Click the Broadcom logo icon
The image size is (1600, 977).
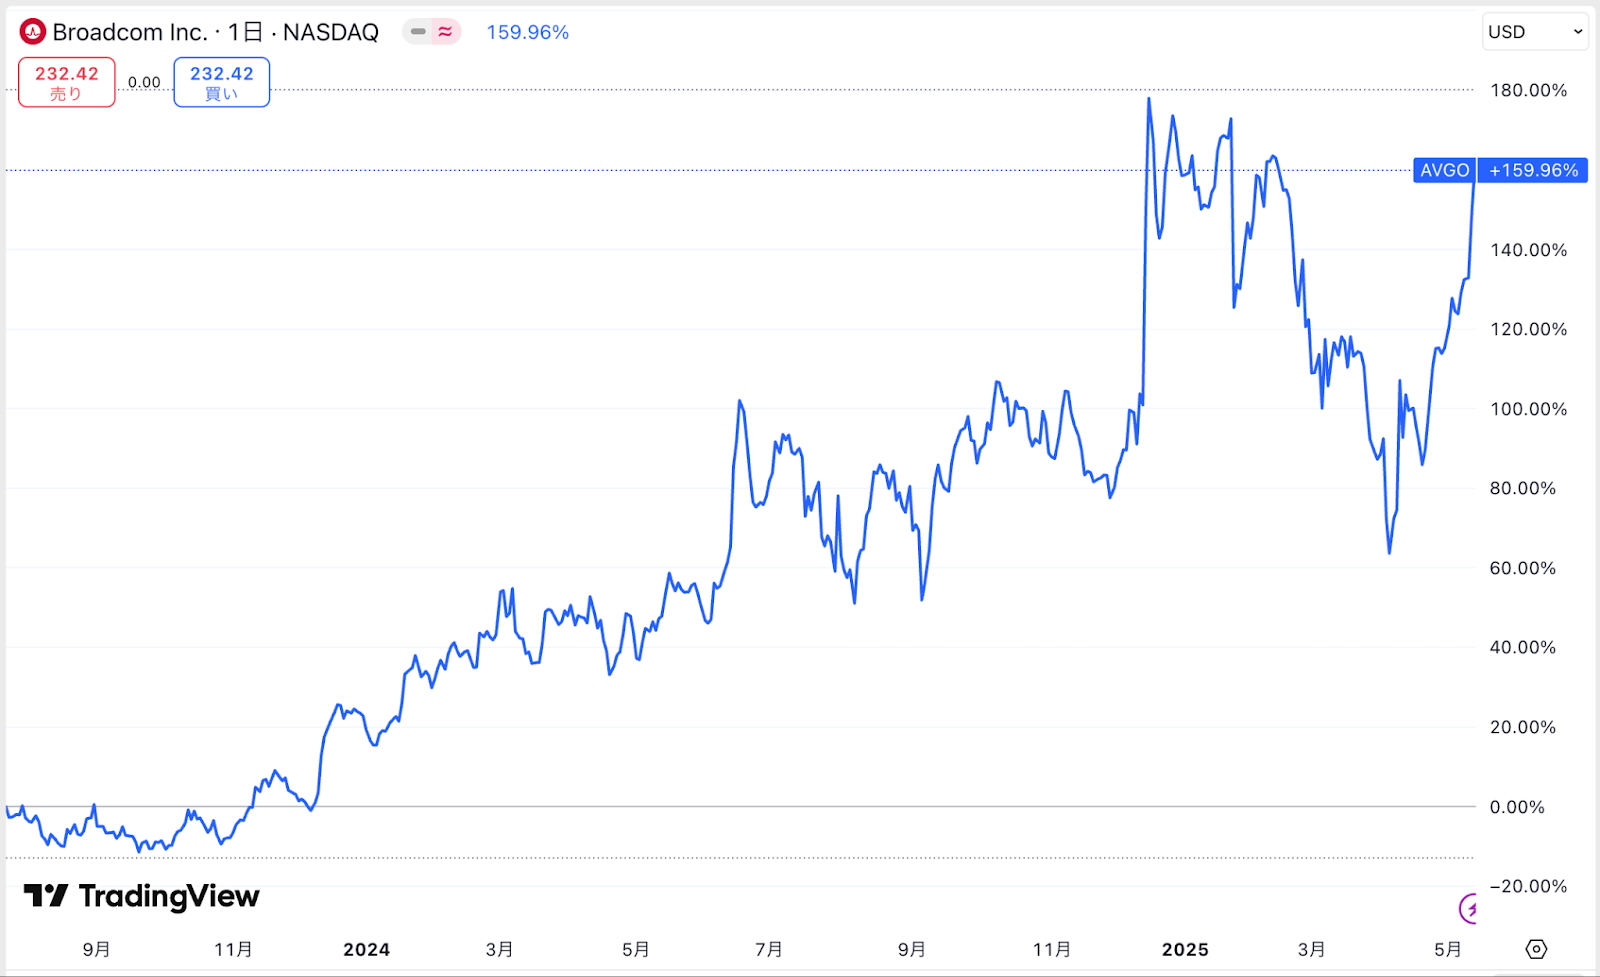coord(32,32)
